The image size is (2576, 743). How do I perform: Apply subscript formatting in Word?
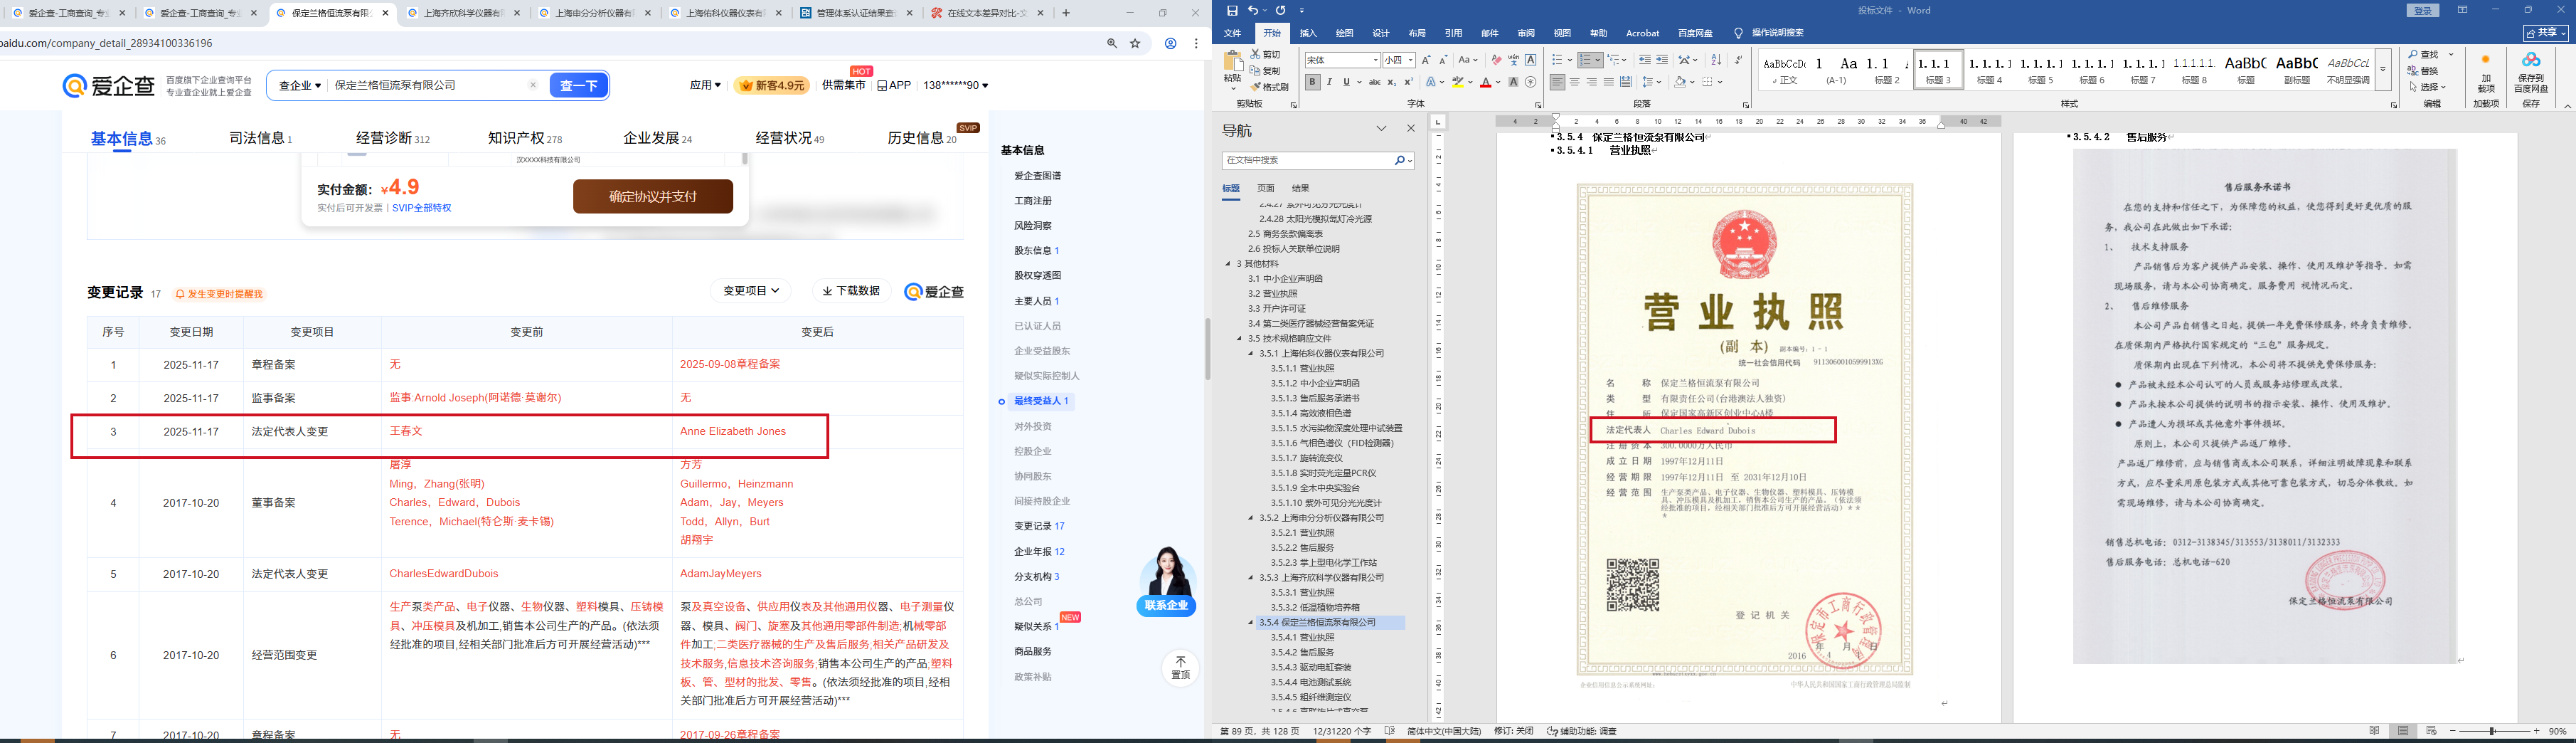[x=1391, y=83]
